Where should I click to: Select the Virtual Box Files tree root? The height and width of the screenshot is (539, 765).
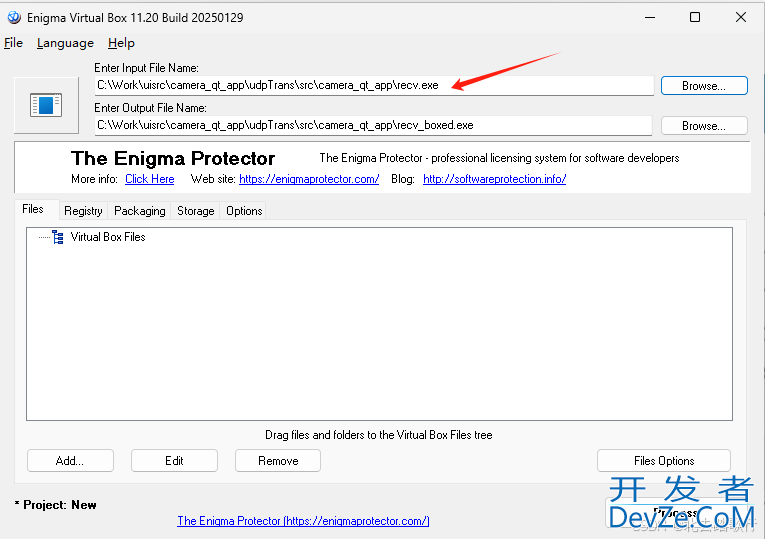coord(108,237)
